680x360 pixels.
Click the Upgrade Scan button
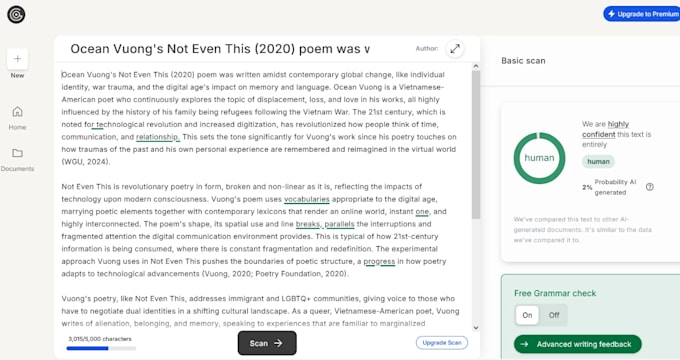tap(442, 343)
